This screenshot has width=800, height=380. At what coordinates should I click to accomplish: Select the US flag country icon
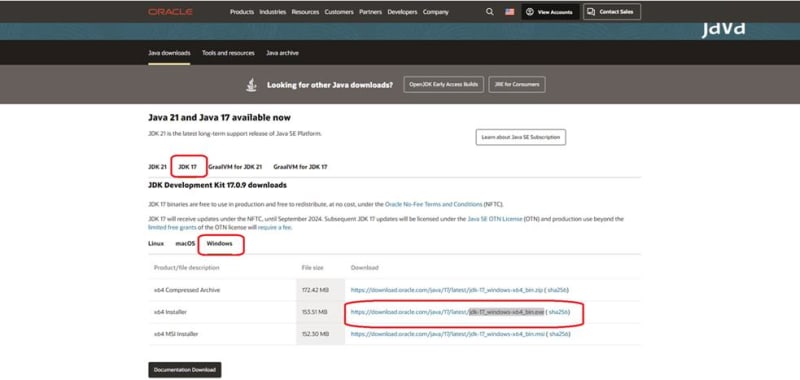(x=510, y=12)
